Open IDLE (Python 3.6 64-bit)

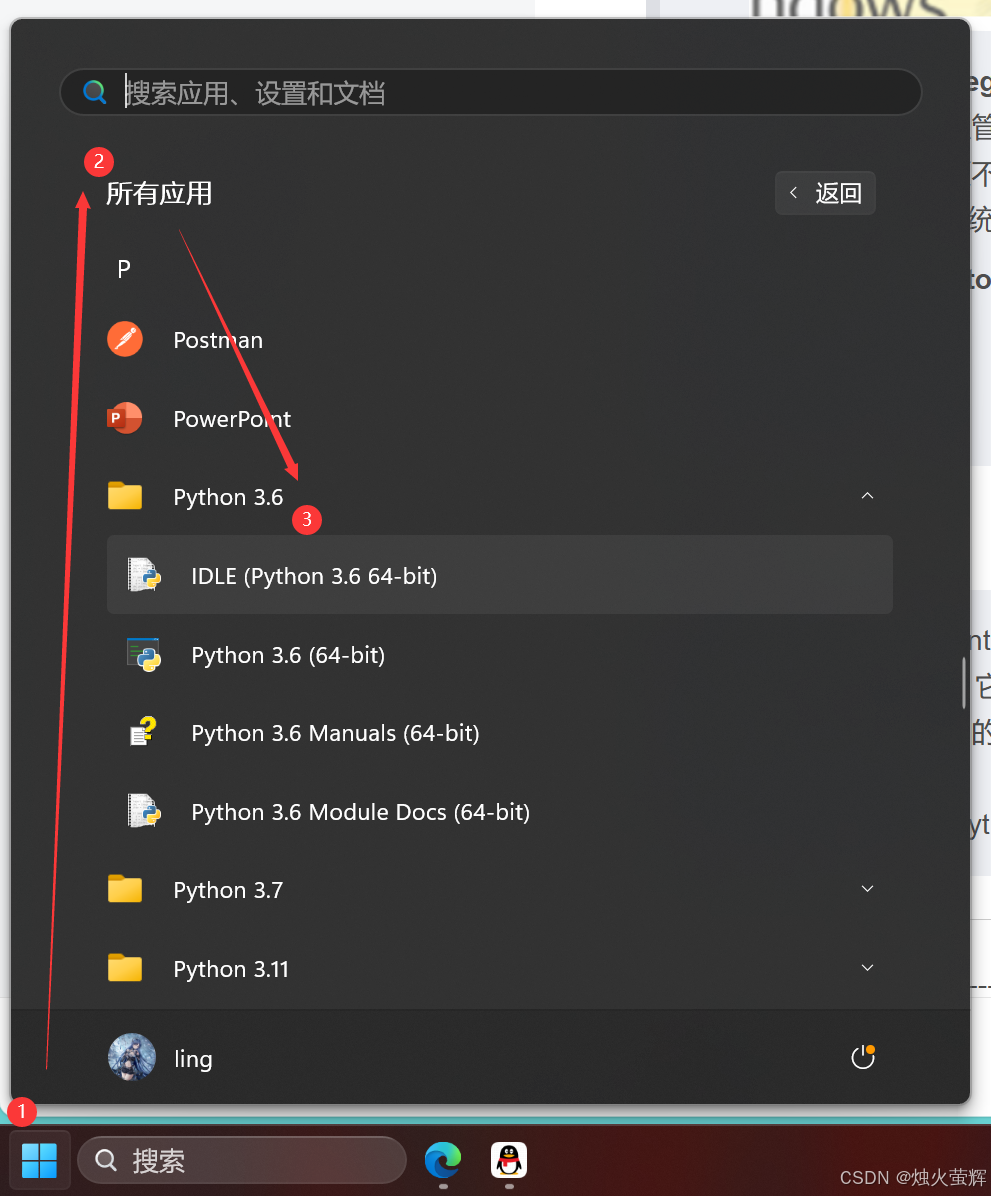click(x=313, y=575)
